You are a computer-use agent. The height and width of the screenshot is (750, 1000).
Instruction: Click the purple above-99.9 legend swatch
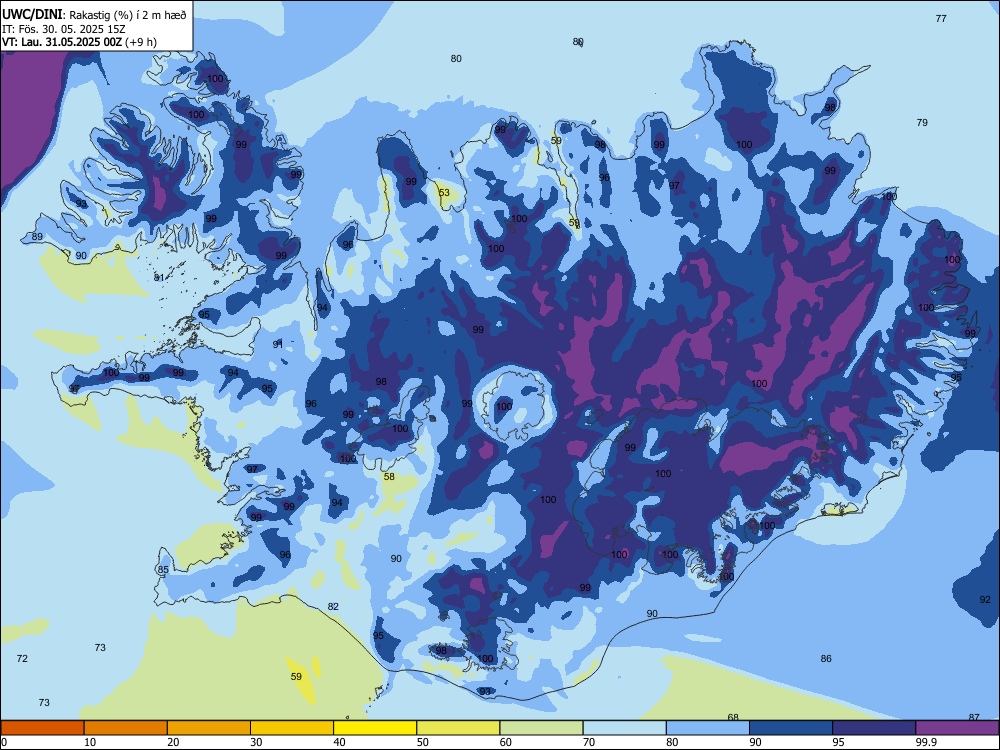click(x=957, y=728)
